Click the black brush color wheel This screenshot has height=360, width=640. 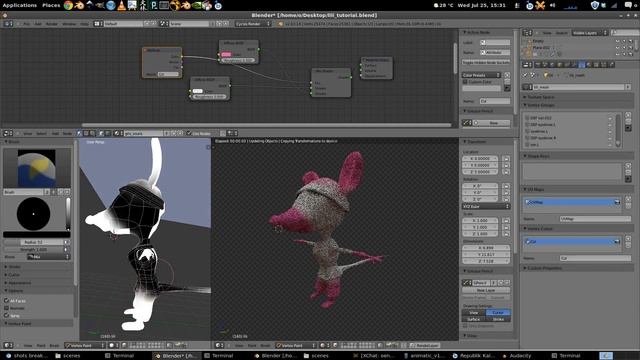[33, 213]
